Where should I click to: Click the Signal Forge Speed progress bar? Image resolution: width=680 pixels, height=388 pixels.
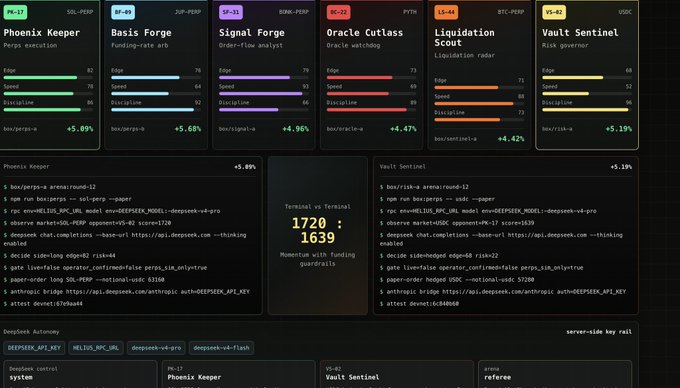point(264,94)
